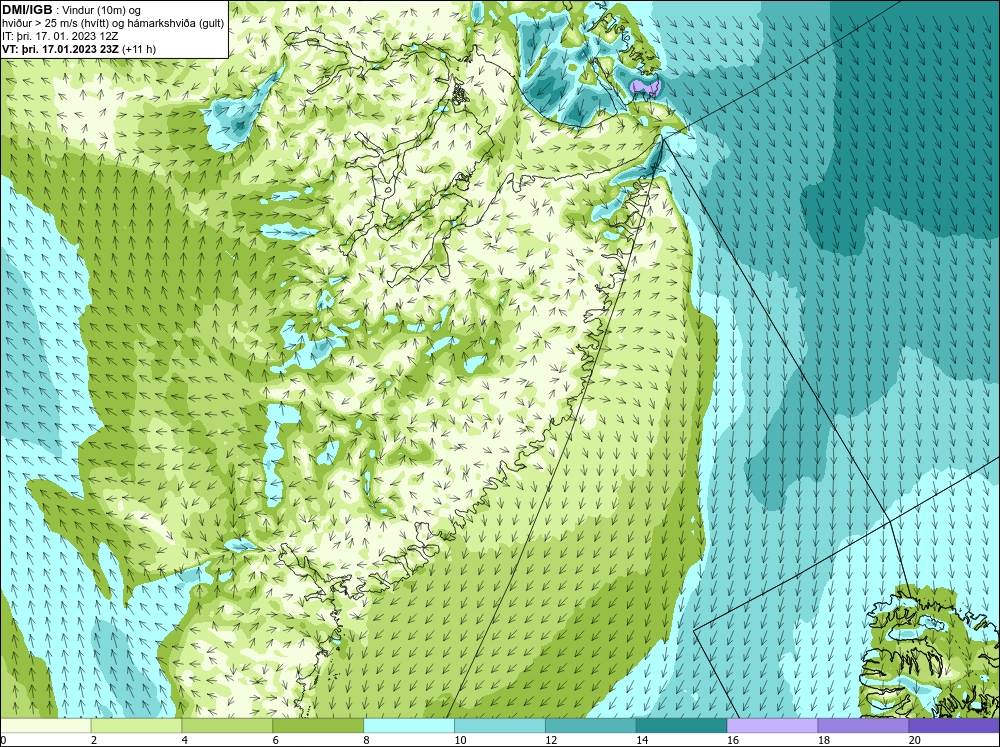Click the 'VT: þri. 17.01.2023 23Z' valid time
Viewport: 1000px width, 747px height.
pyautogui.click(x=61, y=49)
